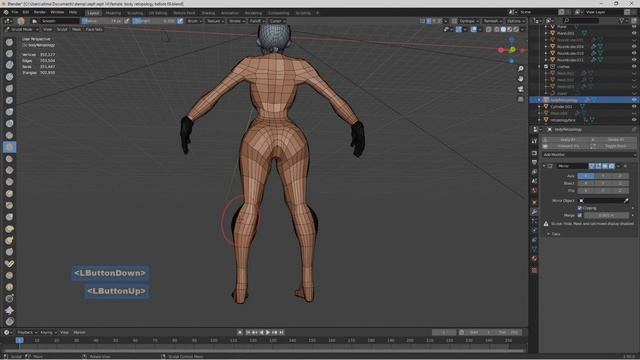The width and height of the screenshot is (640, 360).
Task: Hide Cylinder.001 using its eye icon
Action: point(634,107)
